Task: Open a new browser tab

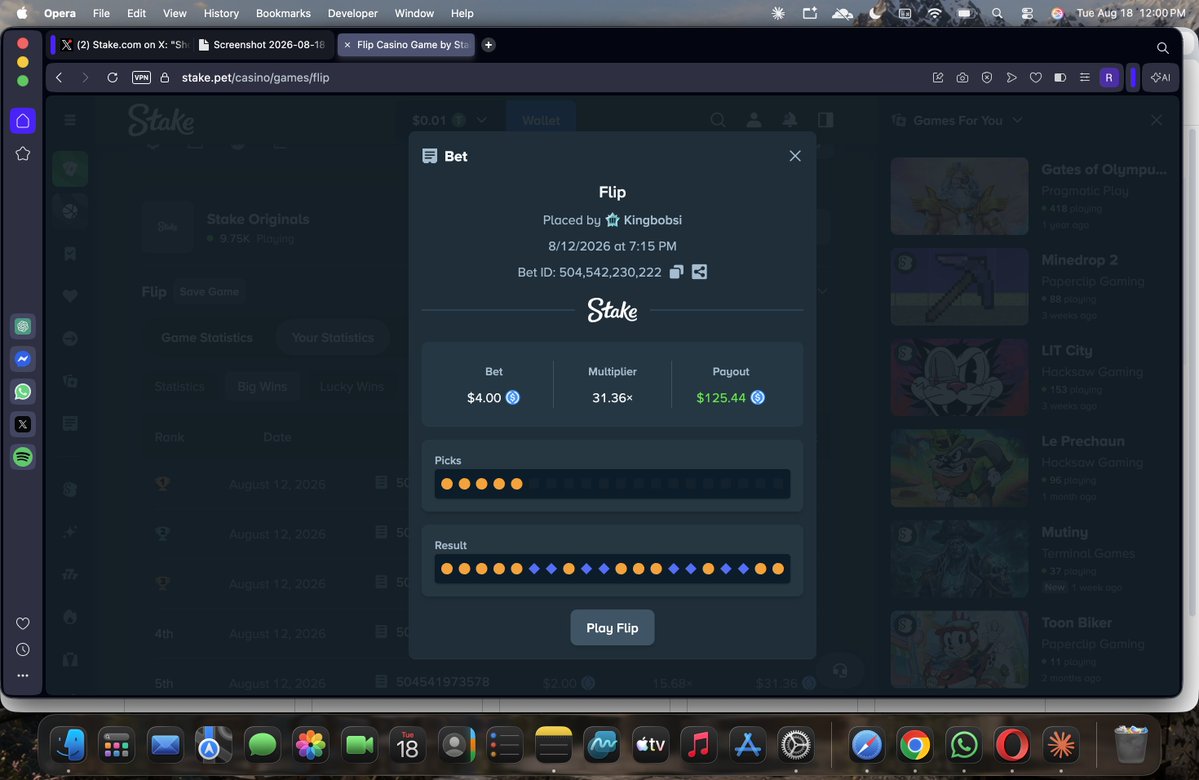Action: coord(488,44)
